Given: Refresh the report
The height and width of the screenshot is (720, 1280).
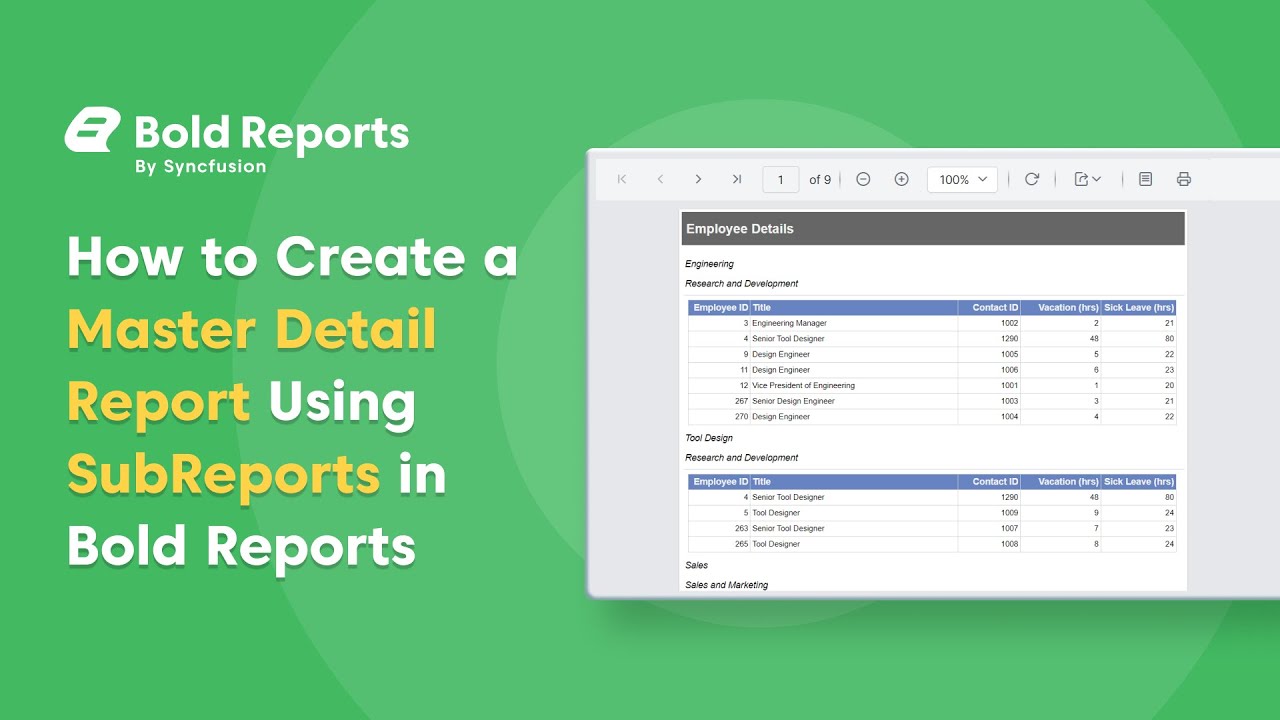Looking at the screenshot, I should click(x=1032, y=179).
